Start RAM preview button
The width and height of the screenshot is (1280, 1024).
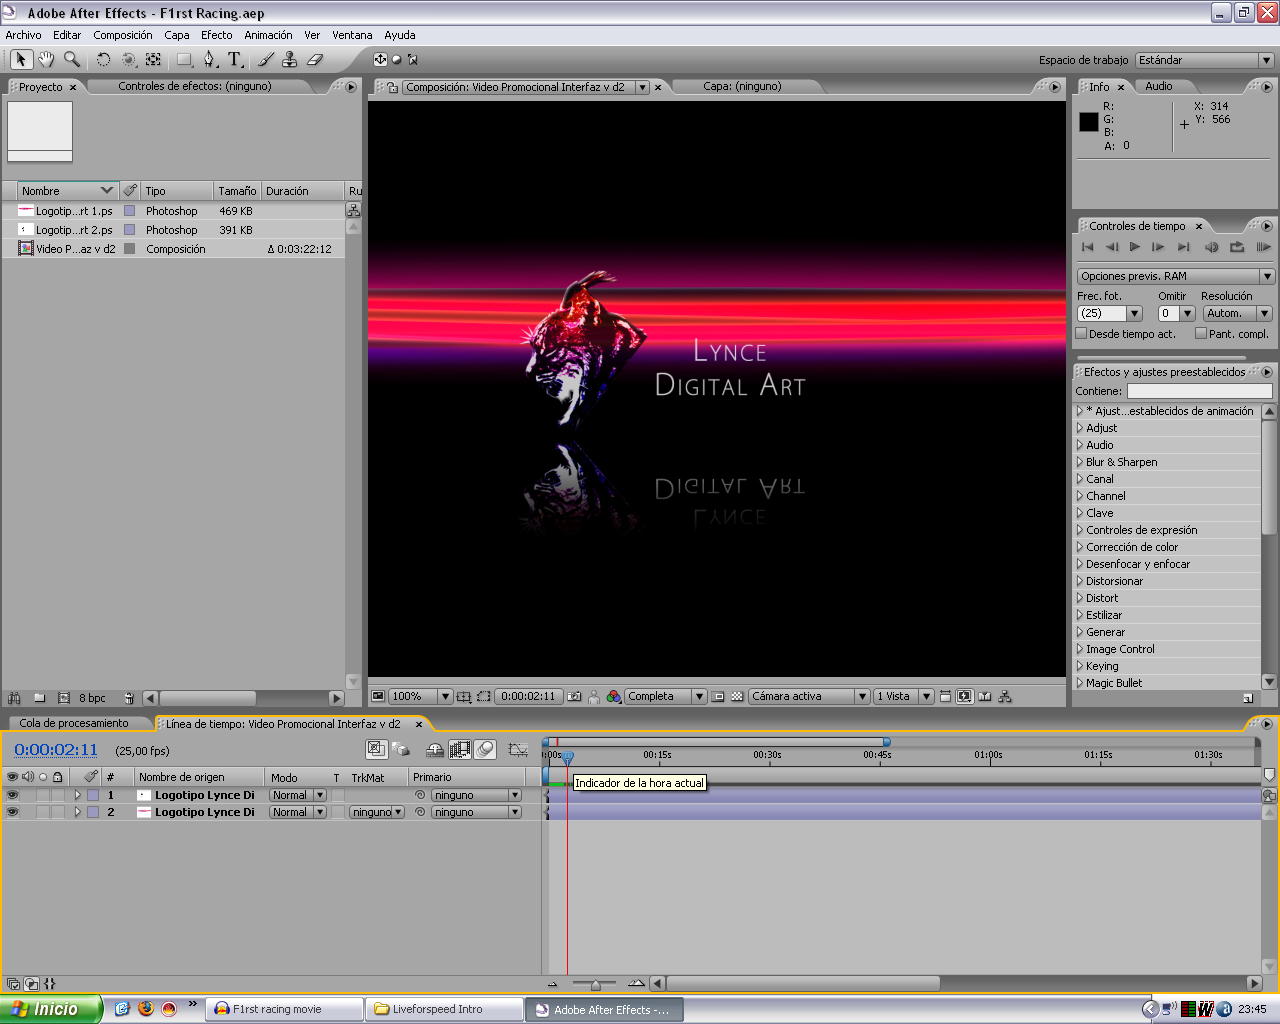1263,247
